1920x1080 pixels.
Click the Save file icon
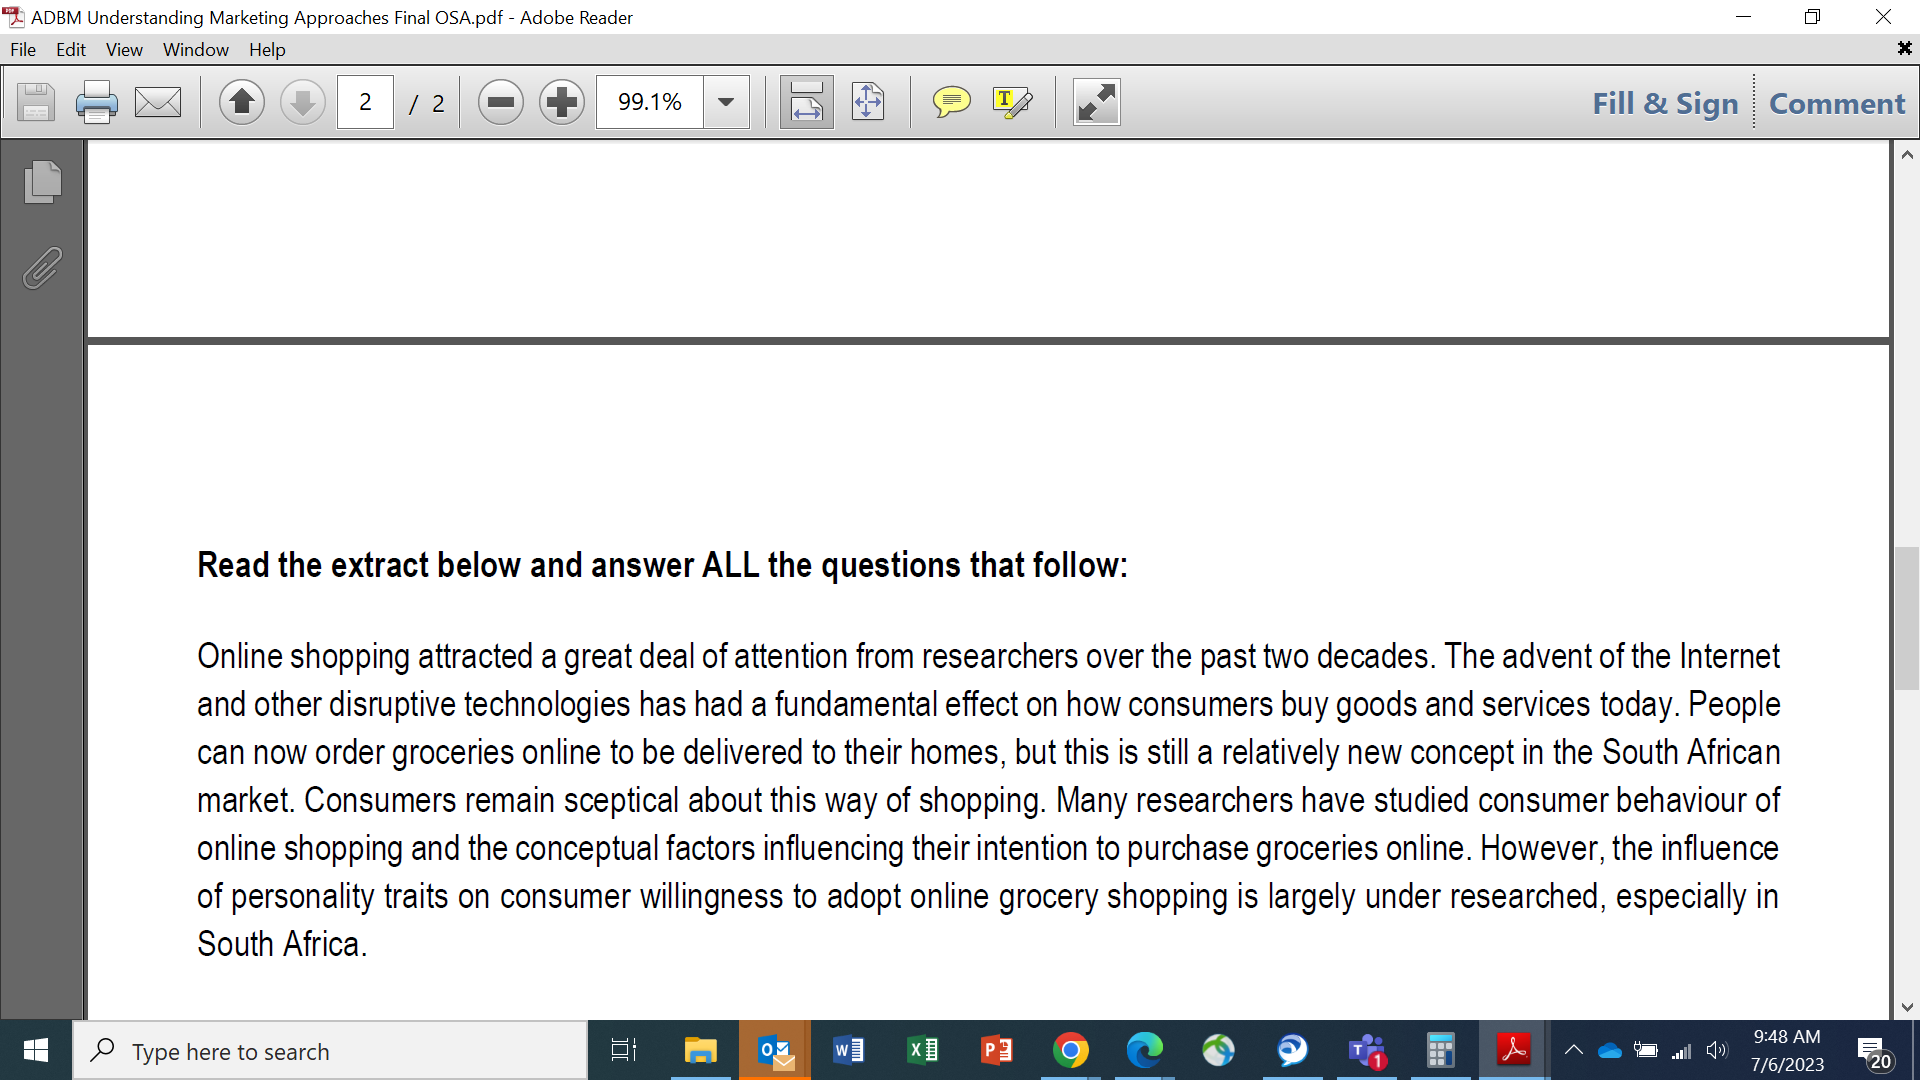point(36,102)
